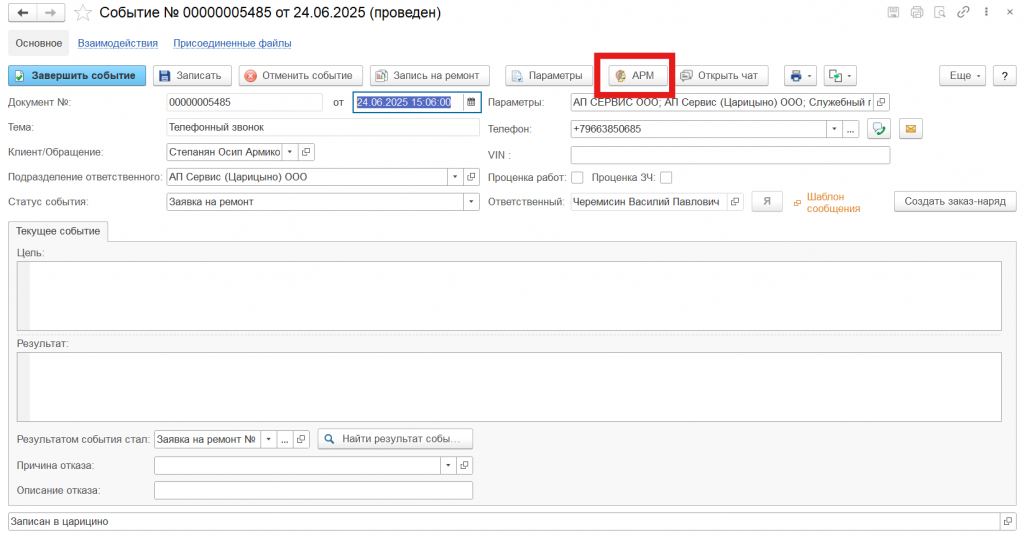This screenshot has width=1024, height=533.
Task: Click the phone call icon next to Телефон
Action: [x=879, y=129]
